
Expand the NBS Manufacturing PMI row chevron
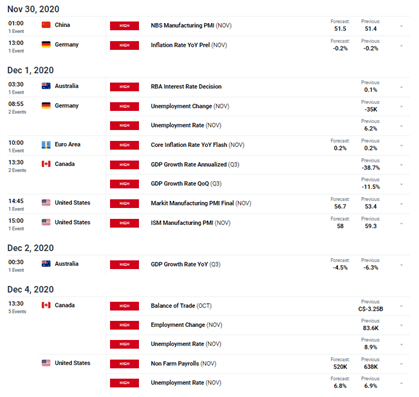point(401,26)
